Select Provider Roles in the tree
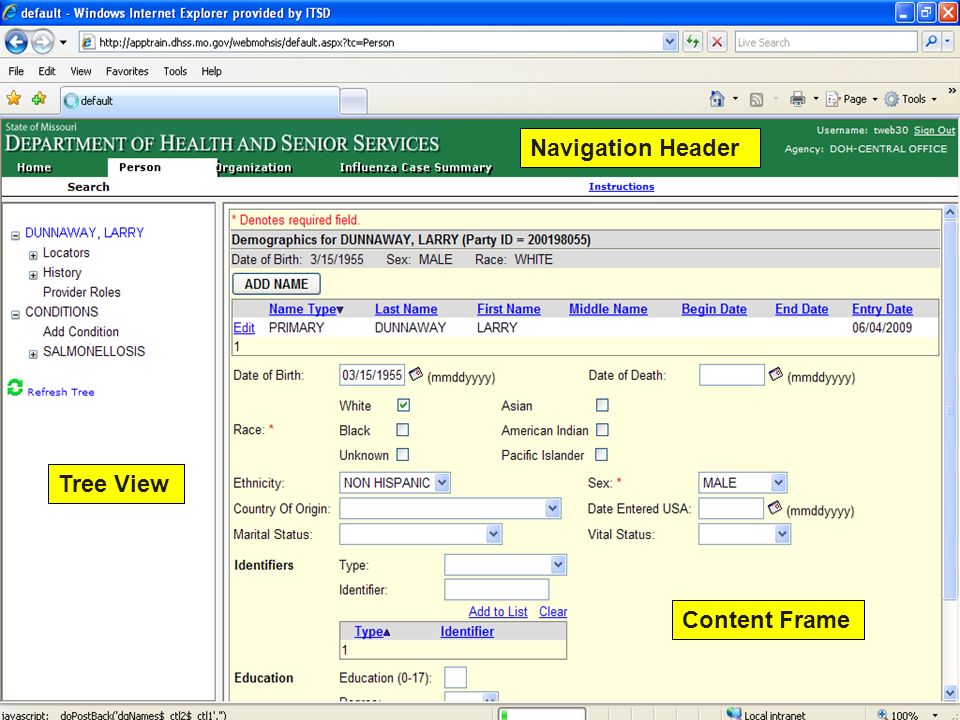 tap(81, 292)
